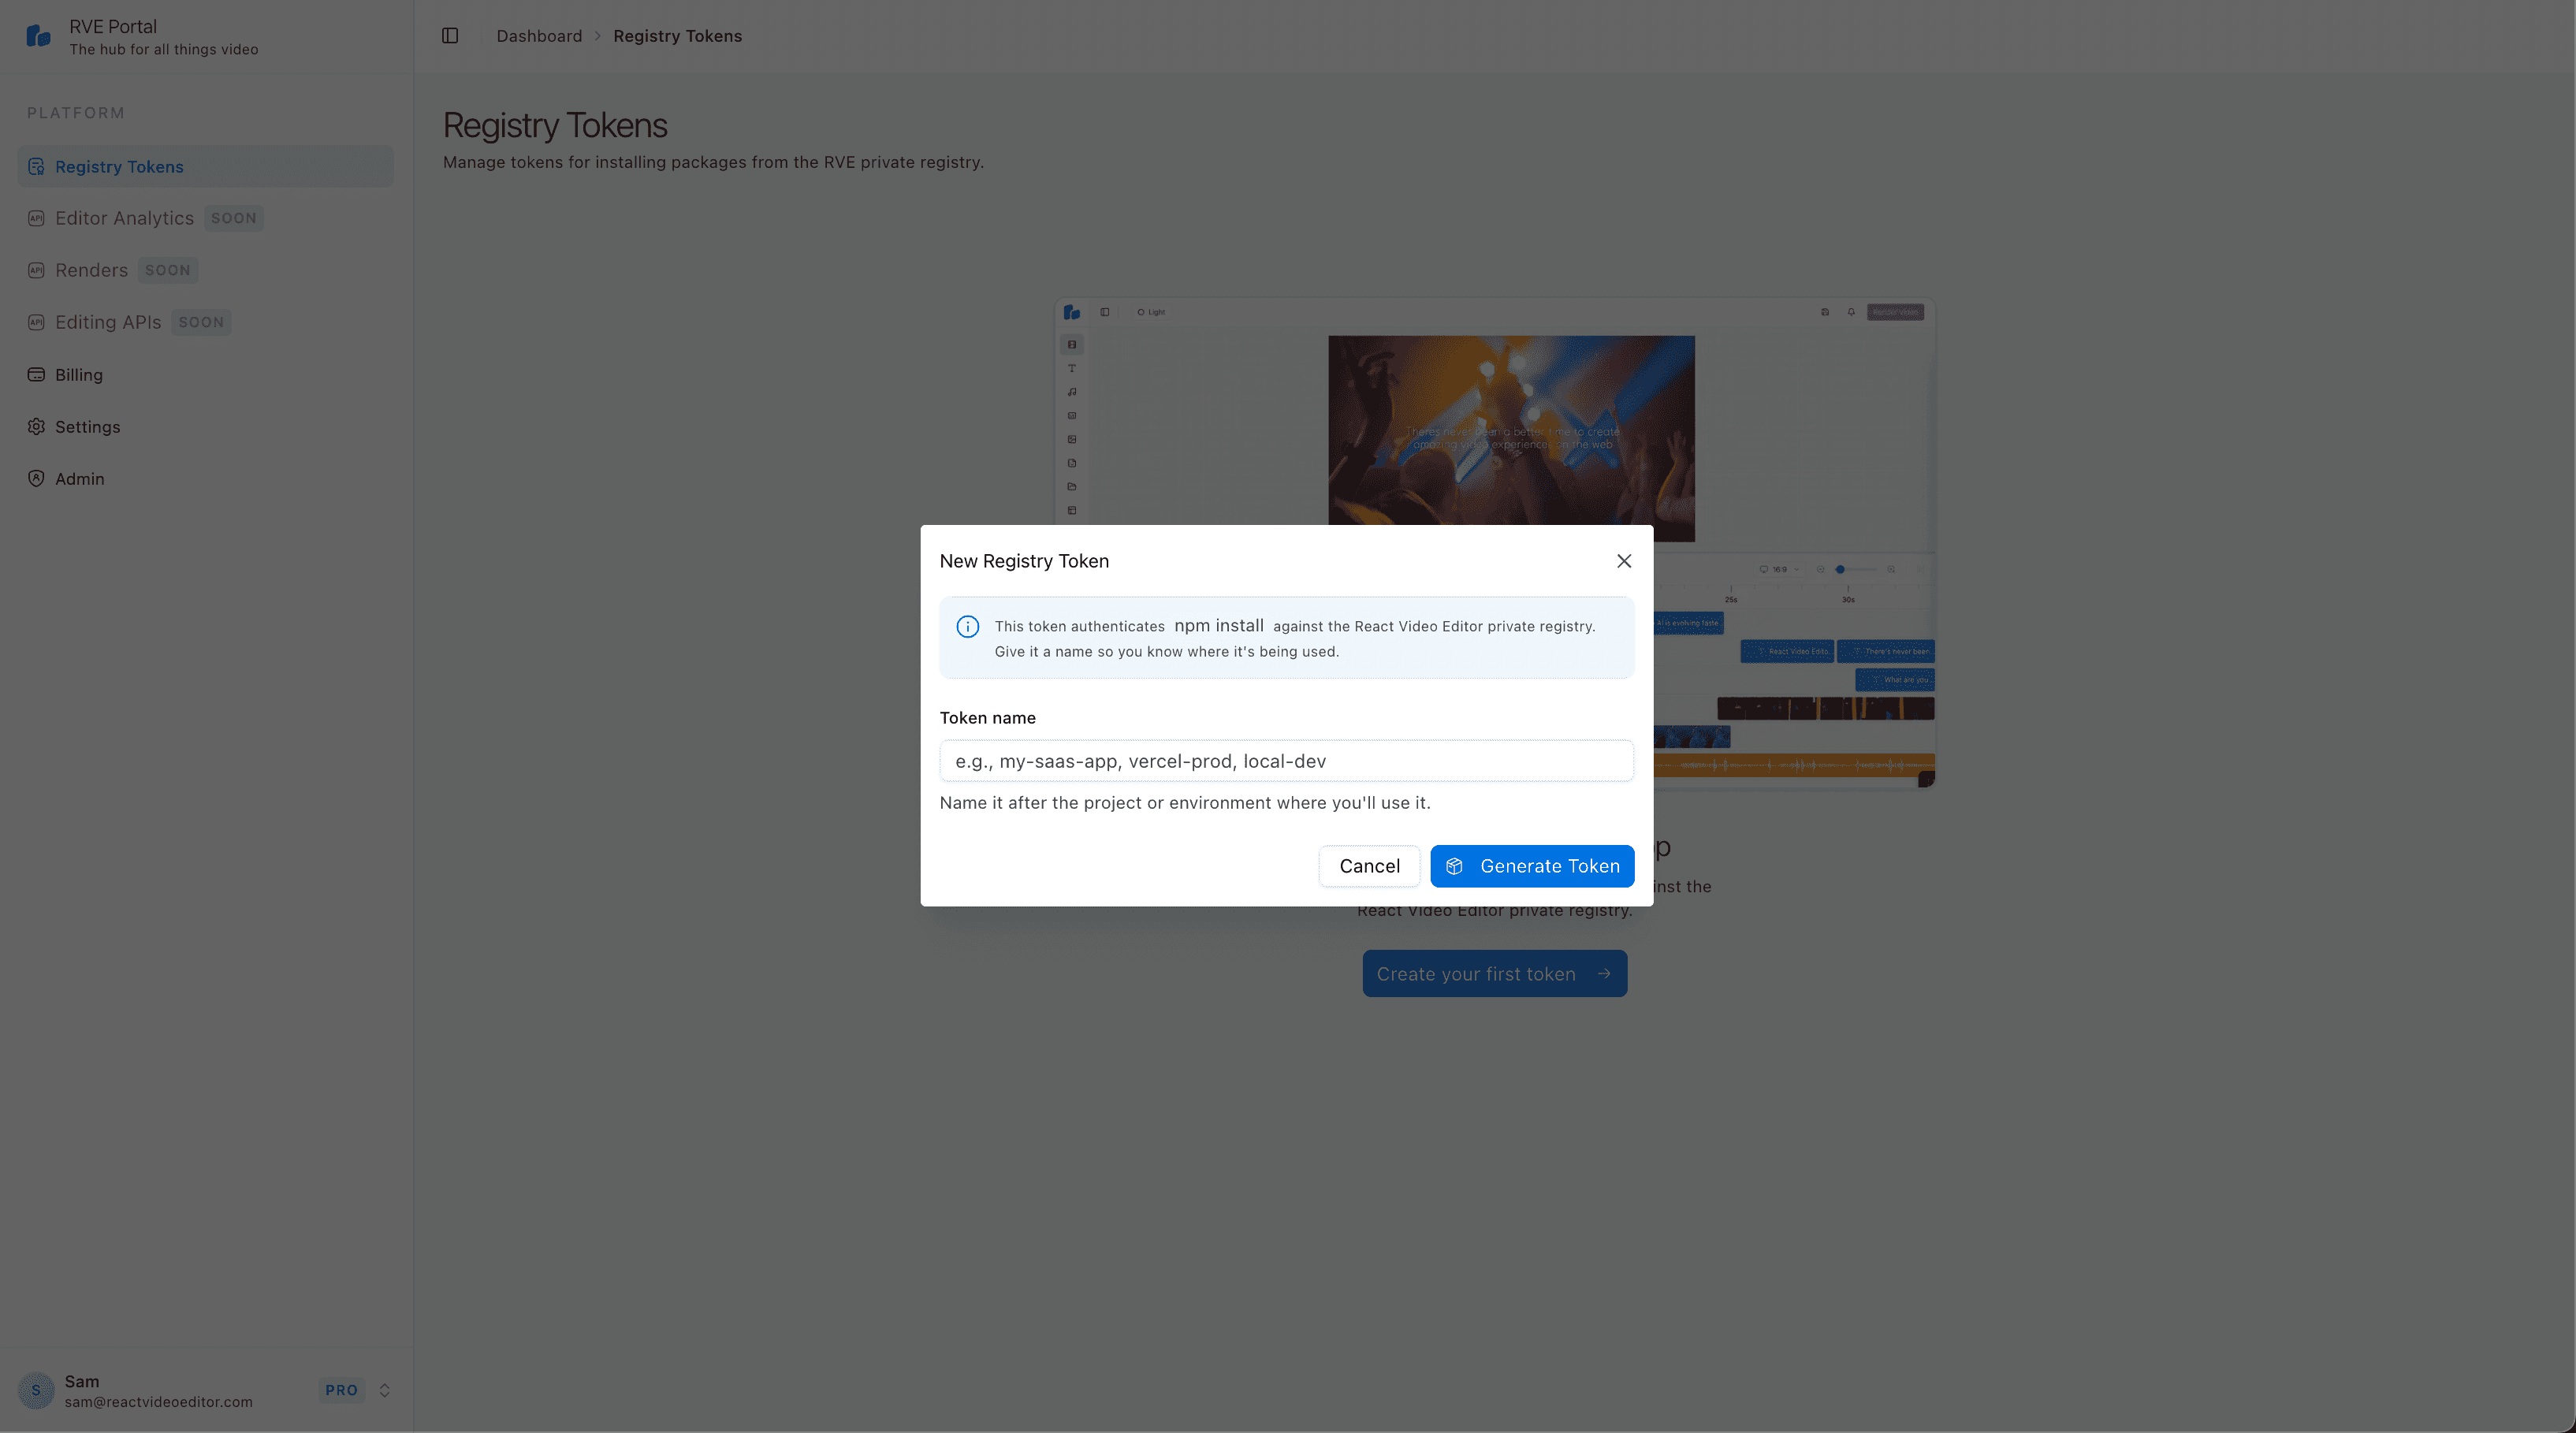The image size is (2576, 1433).
Task: Click the info icon in the dialog
Action: pyautogui.click(x=967, y=626)
